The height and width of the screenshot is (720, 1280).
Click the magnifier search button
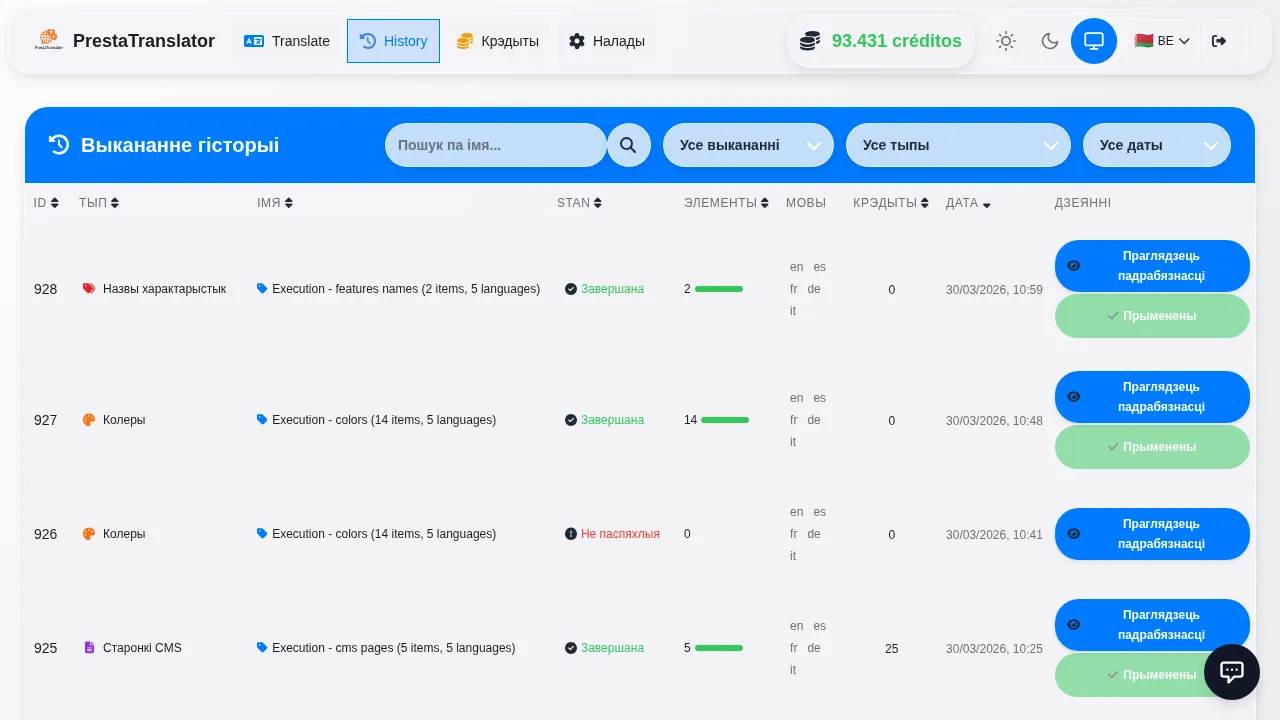point(628,145)
